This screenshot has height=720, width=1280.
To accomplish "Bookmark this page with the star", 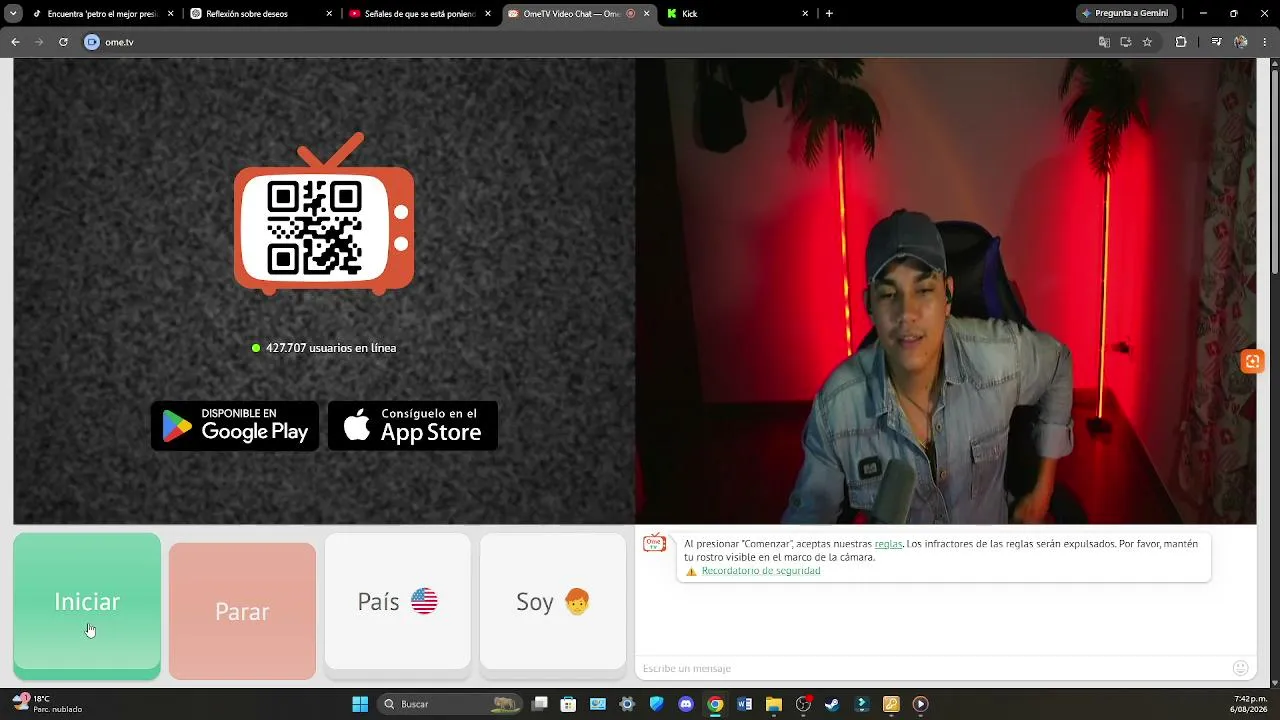I will pyautogui.click(x=1147, y=42).
